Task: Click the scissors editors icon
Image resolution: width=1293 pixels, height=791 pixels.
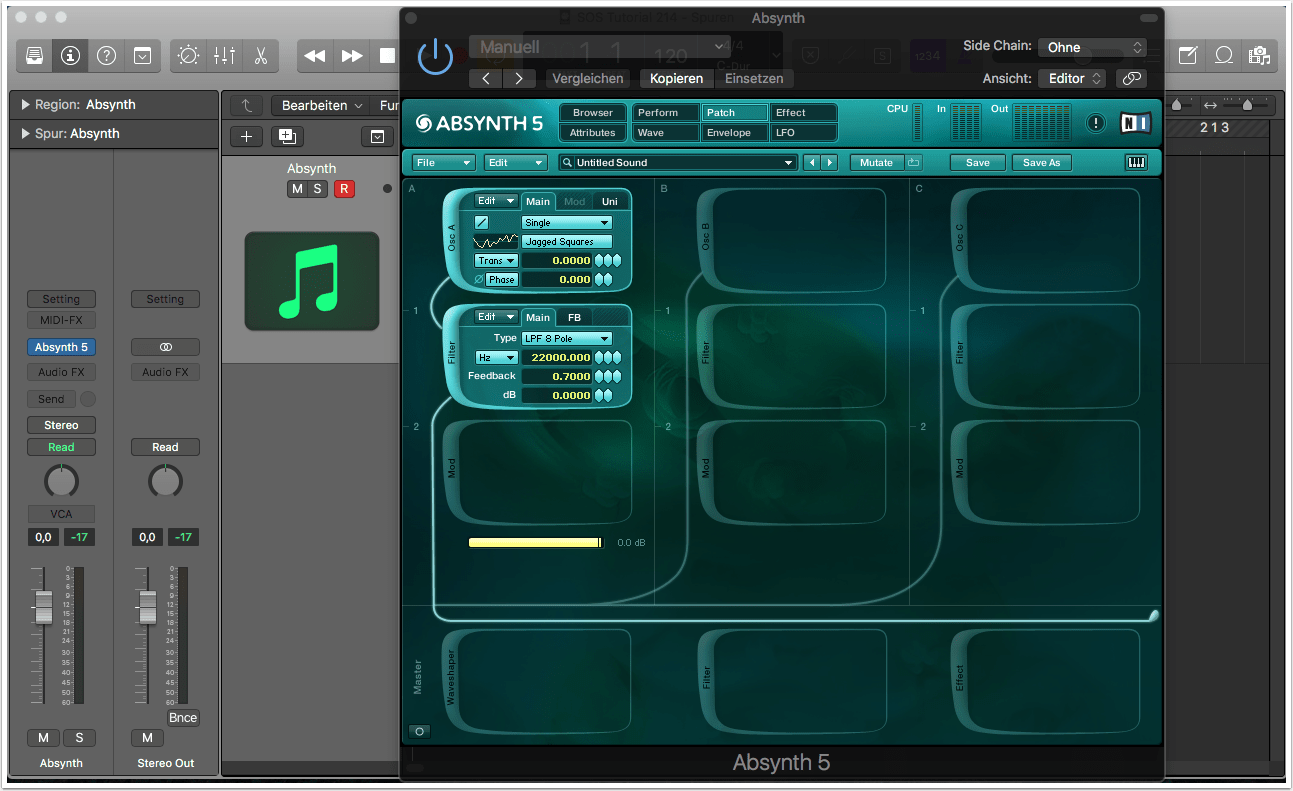Action: click(x=260, y=56)
